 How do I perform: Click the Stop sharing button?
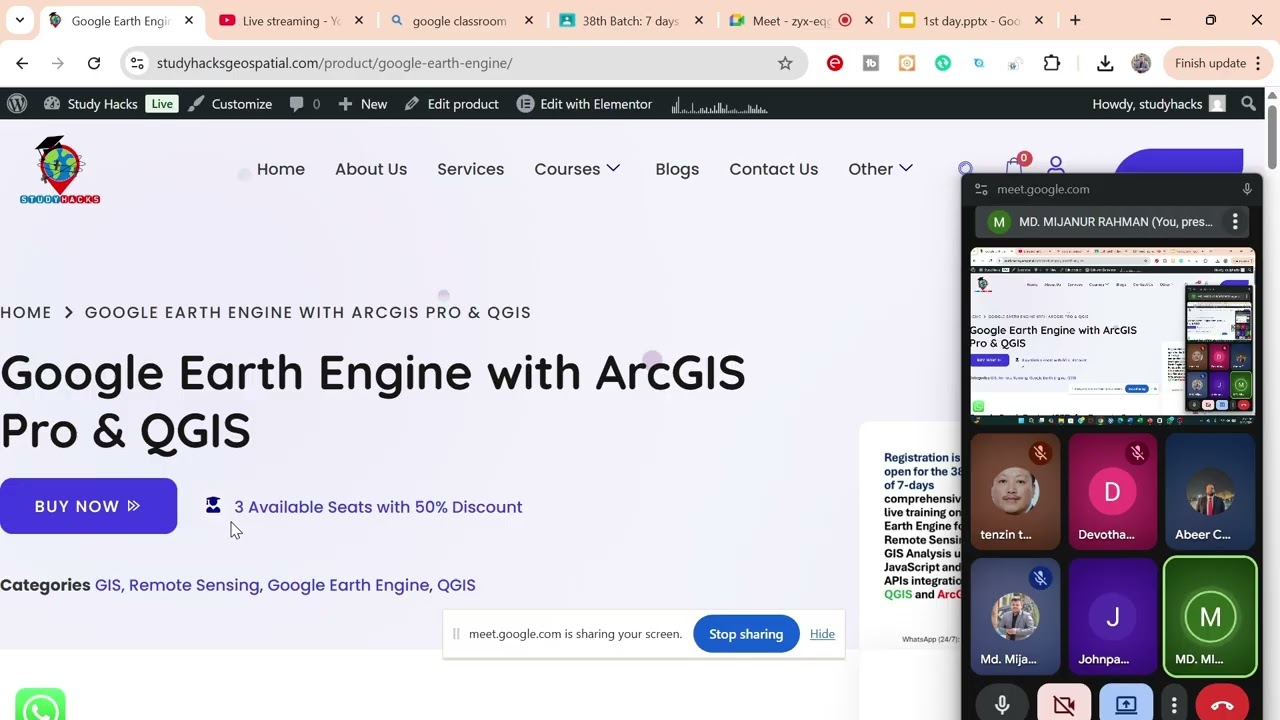tap(746, 634)
